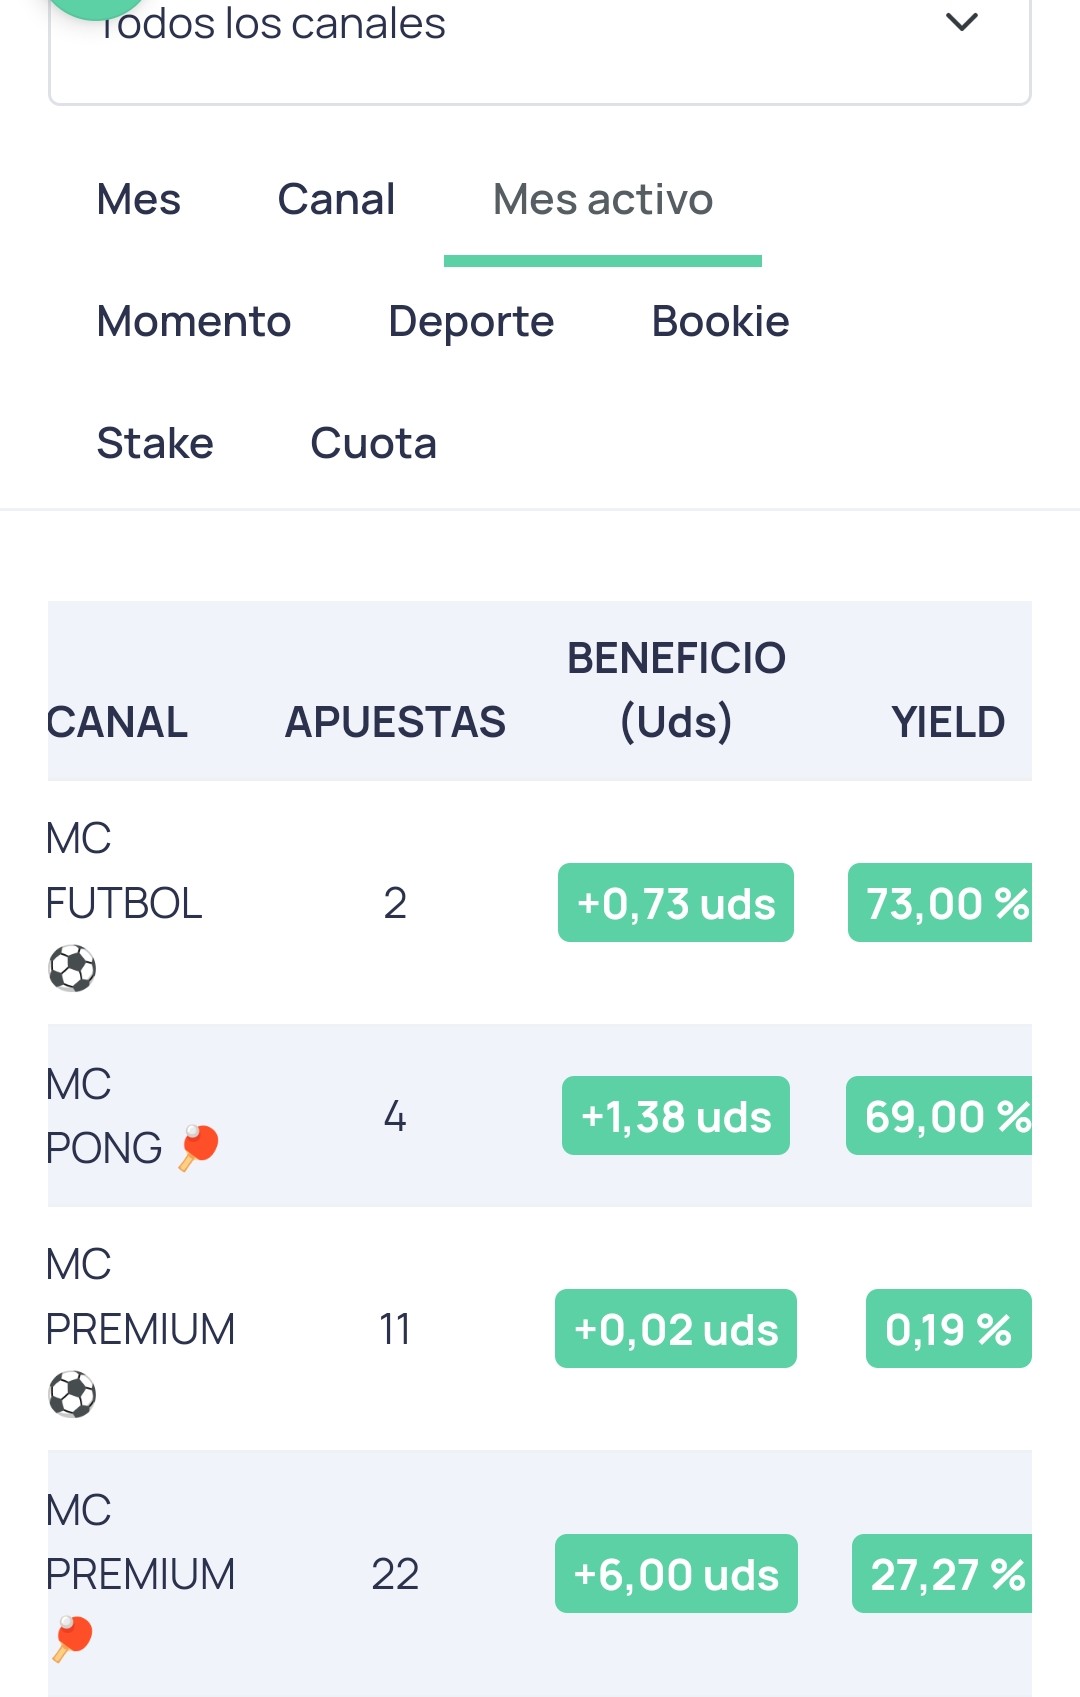Click the 69,00 % yield badge
This screenshot has width=1080, height=1697.
point(939,1116)
